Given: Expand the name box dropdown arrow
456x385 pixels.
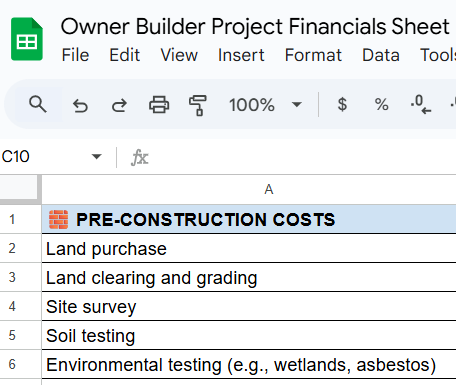Looking at the screenshot, I should click(96, 156).
